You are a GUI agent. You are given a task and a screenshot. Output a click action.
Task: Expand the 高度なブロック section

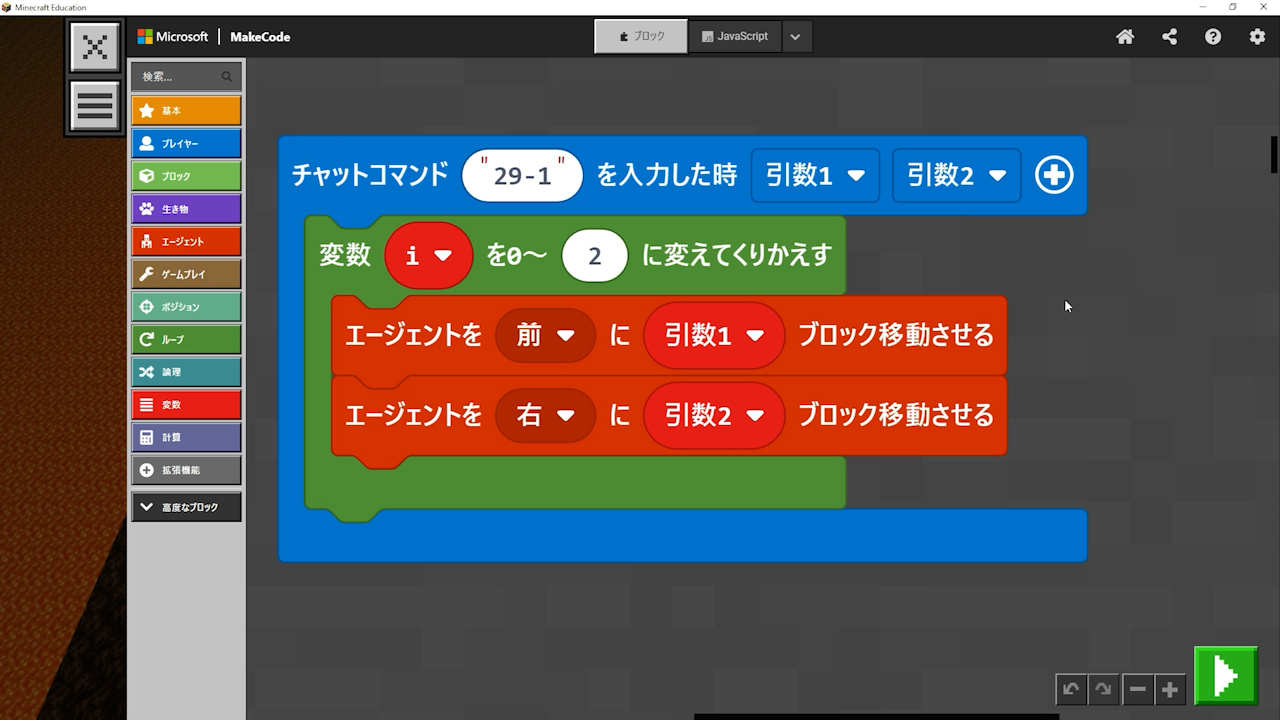pos(186,507)
